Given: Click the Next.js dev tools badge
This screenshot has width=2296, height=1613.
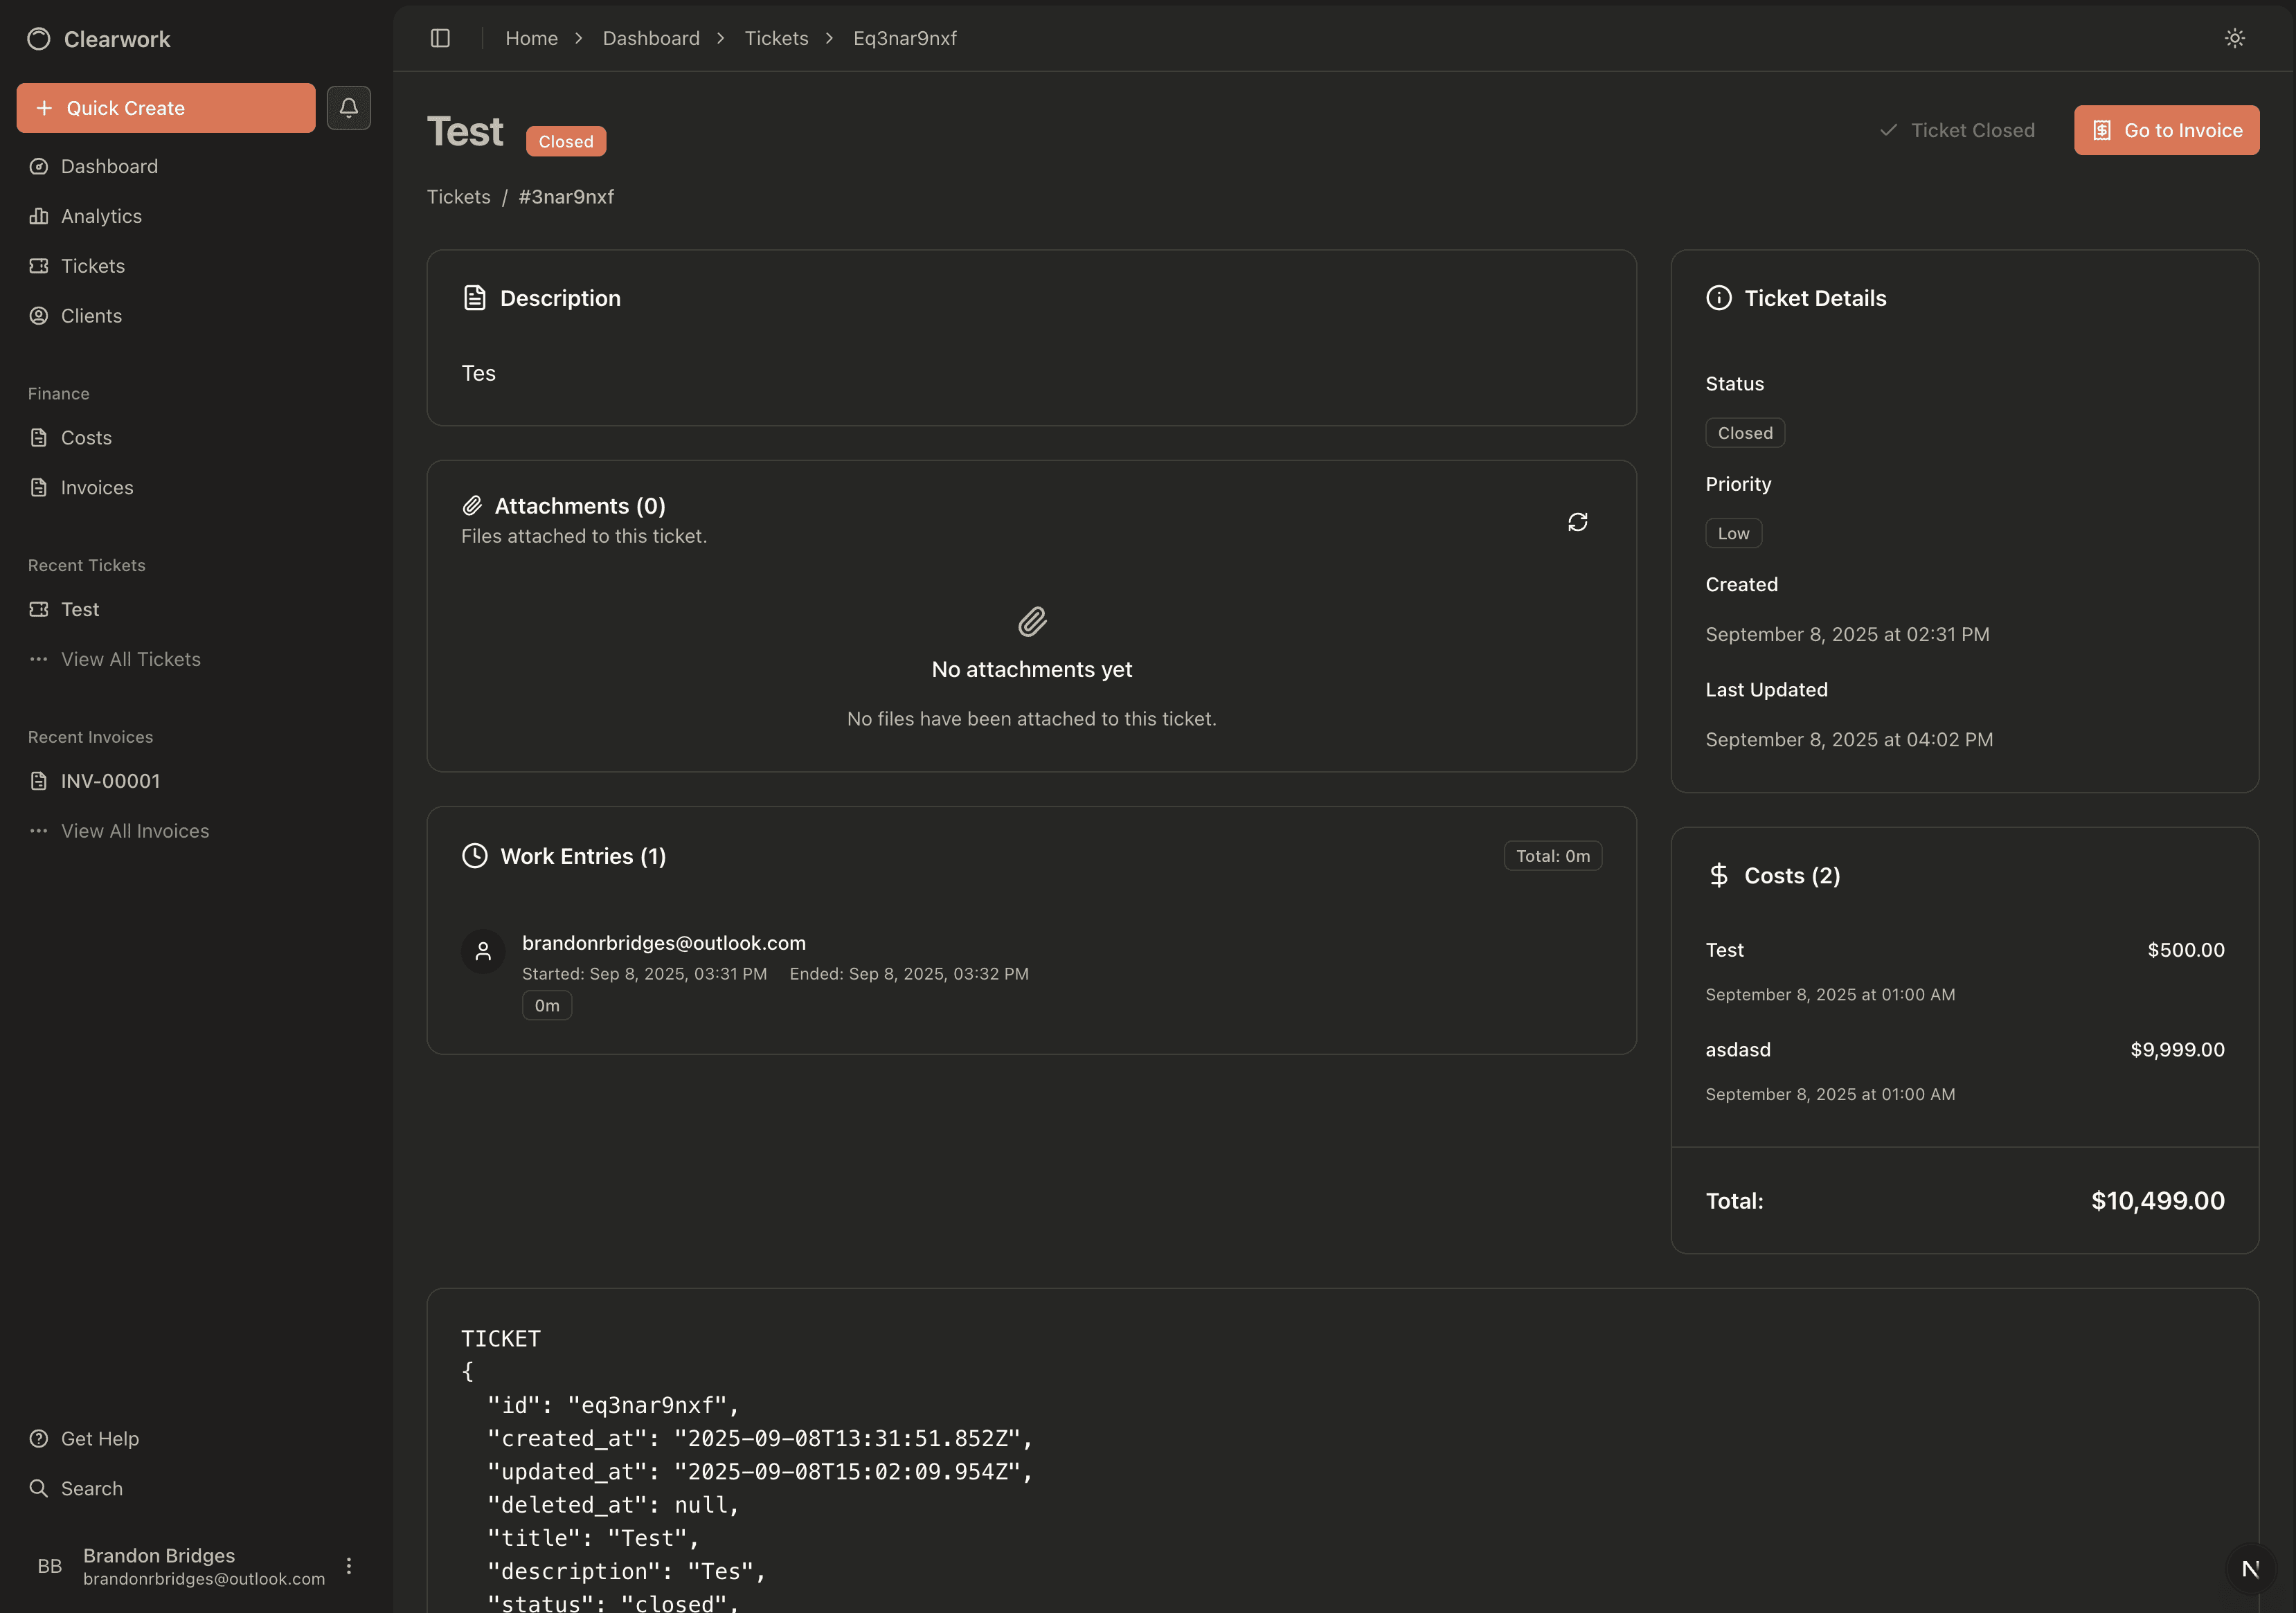Looking at the screenshot, I should (x=2250, y=1568).
